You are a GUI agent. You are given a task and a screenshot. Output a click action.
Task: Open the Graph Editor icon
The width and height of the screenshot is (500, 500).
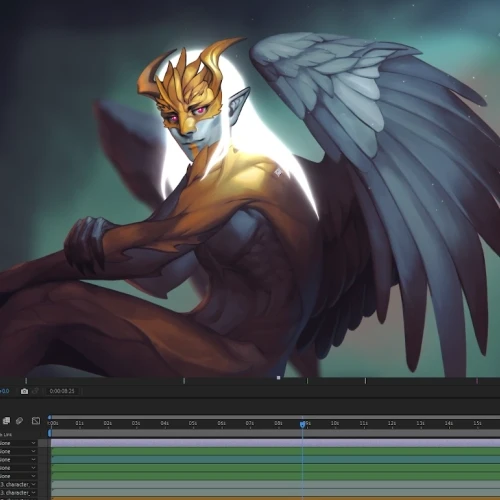point(36,421)
